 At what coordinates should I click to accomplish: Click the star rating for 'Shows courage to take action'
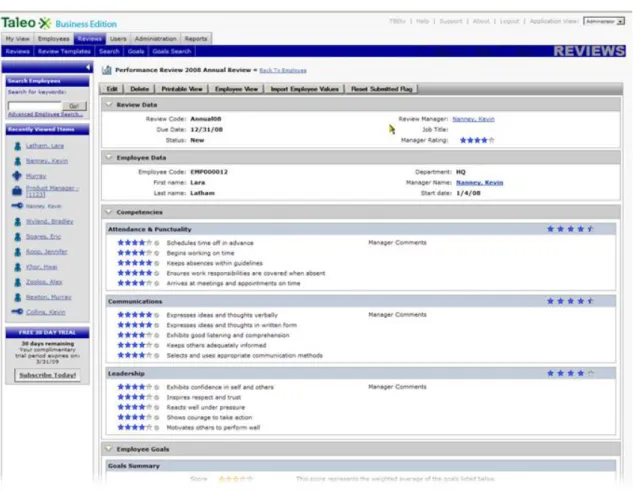click(x=135, y=417)
